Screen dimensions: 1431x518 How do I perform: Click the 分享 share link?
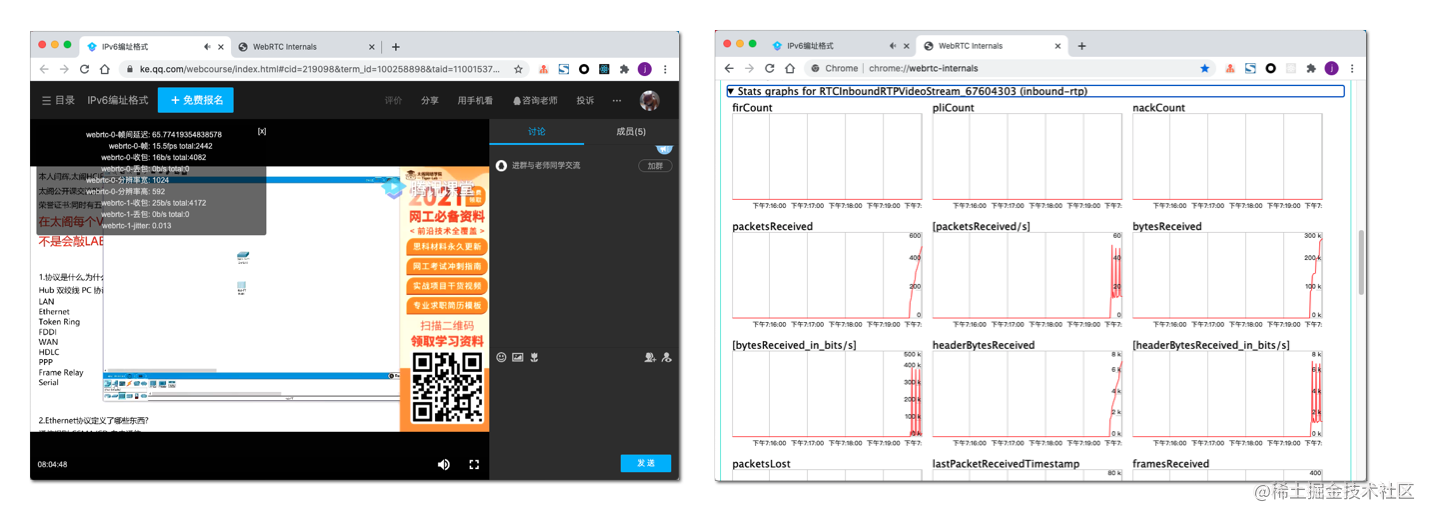click(x=430, y=100)
